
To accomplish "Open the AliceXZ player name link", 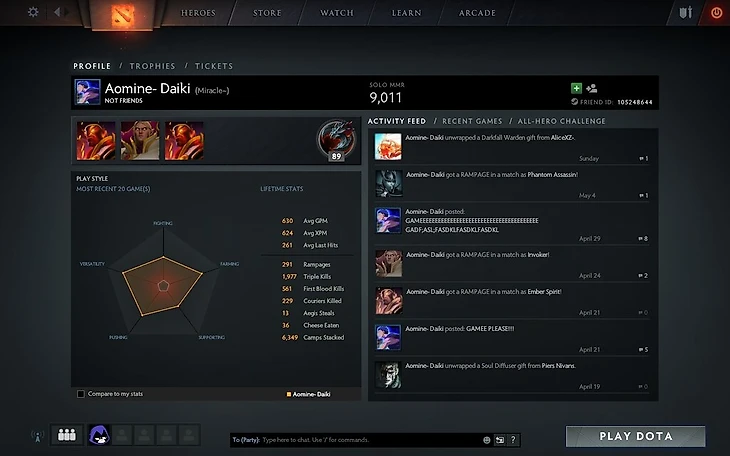I will tap(562, 137).
